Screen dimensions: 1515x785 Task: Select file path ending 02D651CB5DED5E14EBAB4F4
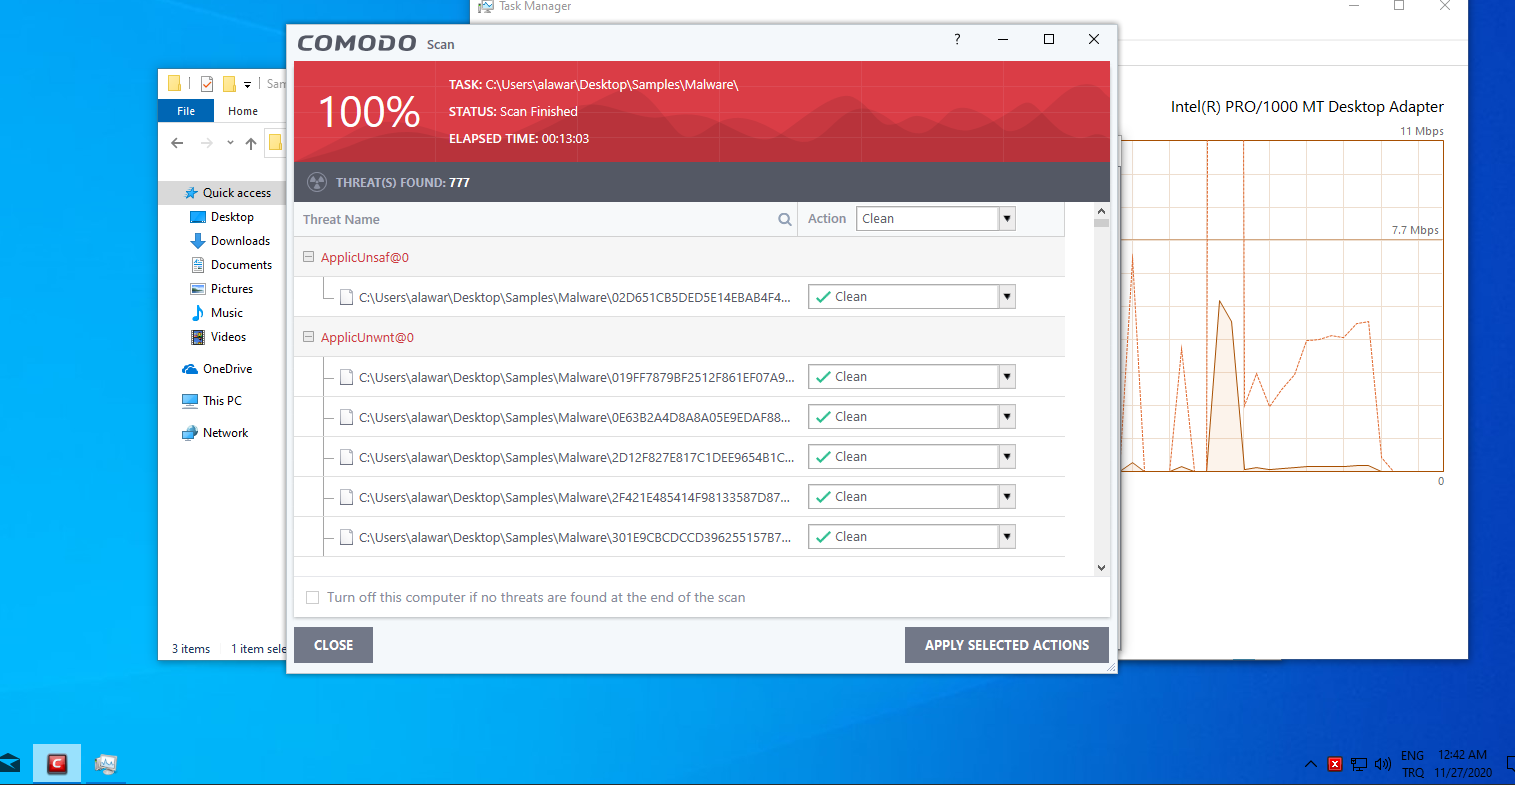click(575, 297)
